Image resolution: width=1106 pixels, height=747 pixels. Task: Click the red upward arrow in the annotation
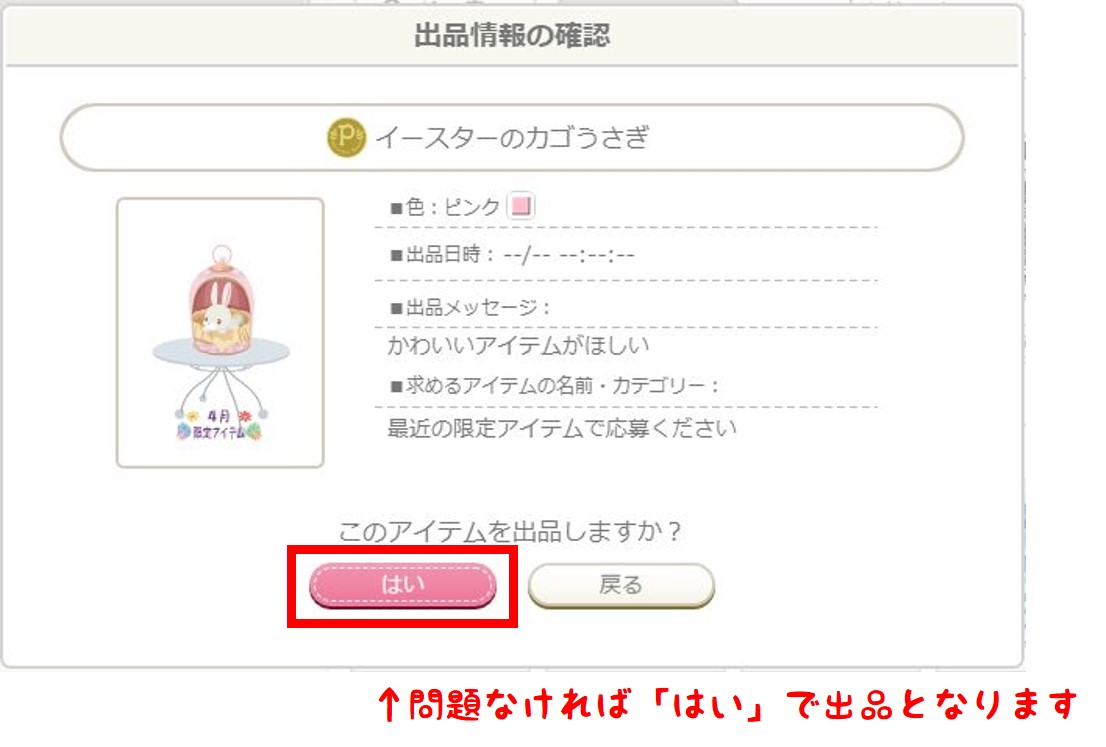(389, 705)
